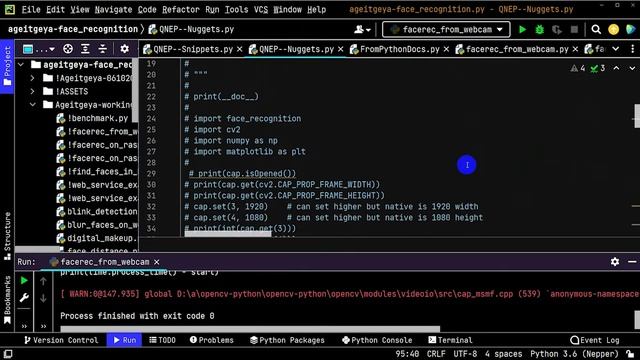Open editor tabs more options menu
The width and height of the screenshot is (640, 360).
633,49
